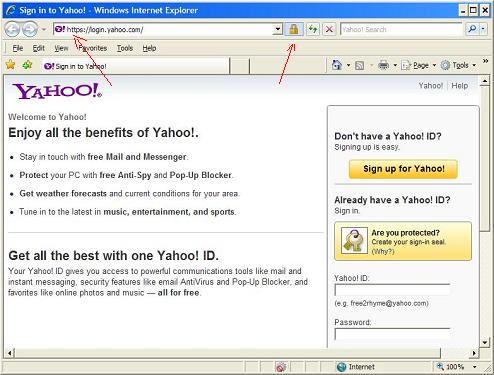Click the pop-up blocker status bar icon
494x375 pixels.
coord(281,367)
